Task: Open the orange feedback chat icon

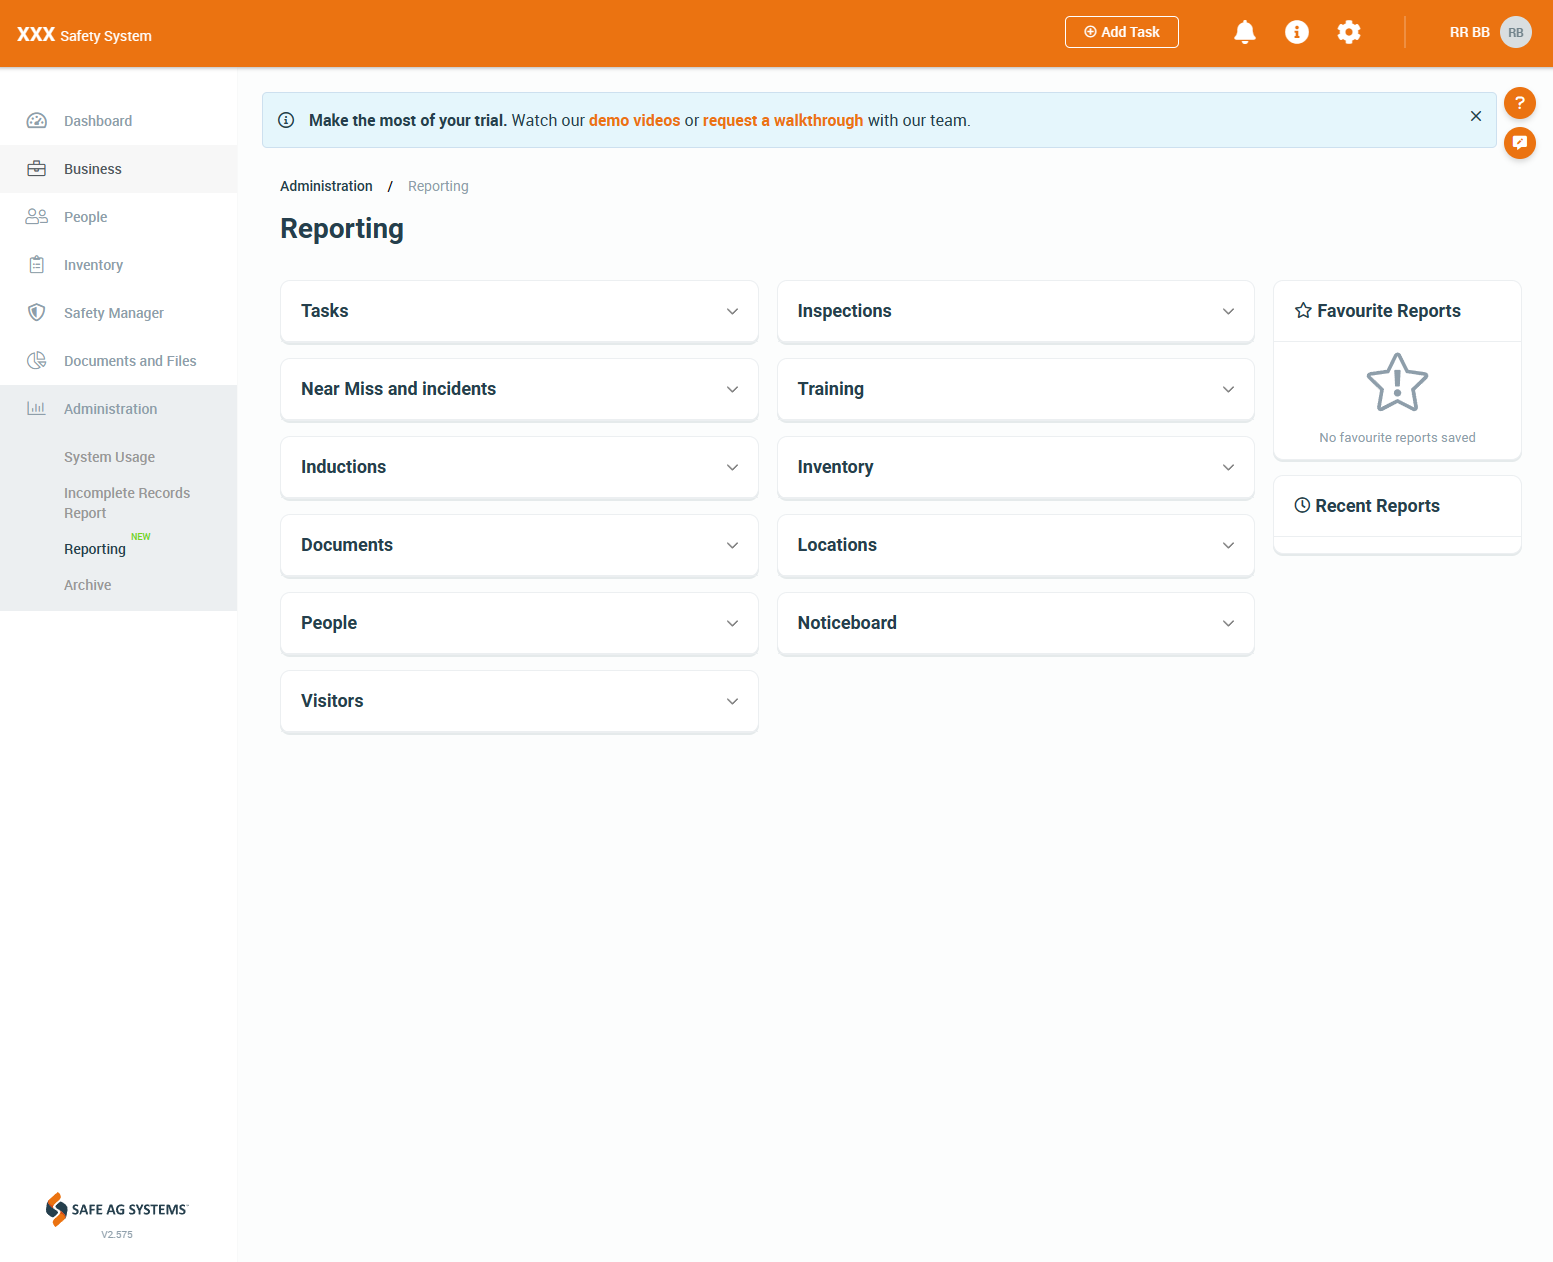Action: (1519, 143)
